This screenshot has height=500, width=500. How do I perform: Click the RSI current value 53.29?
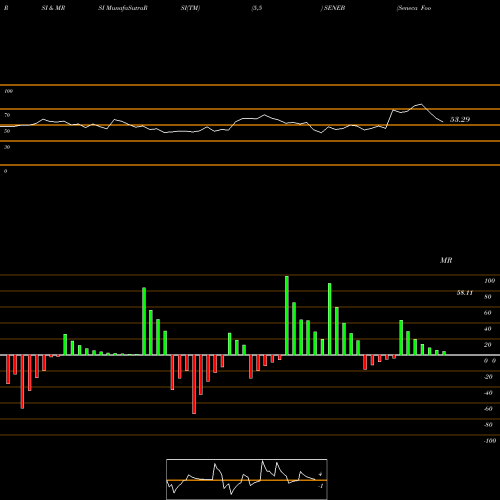pos(460,119)
